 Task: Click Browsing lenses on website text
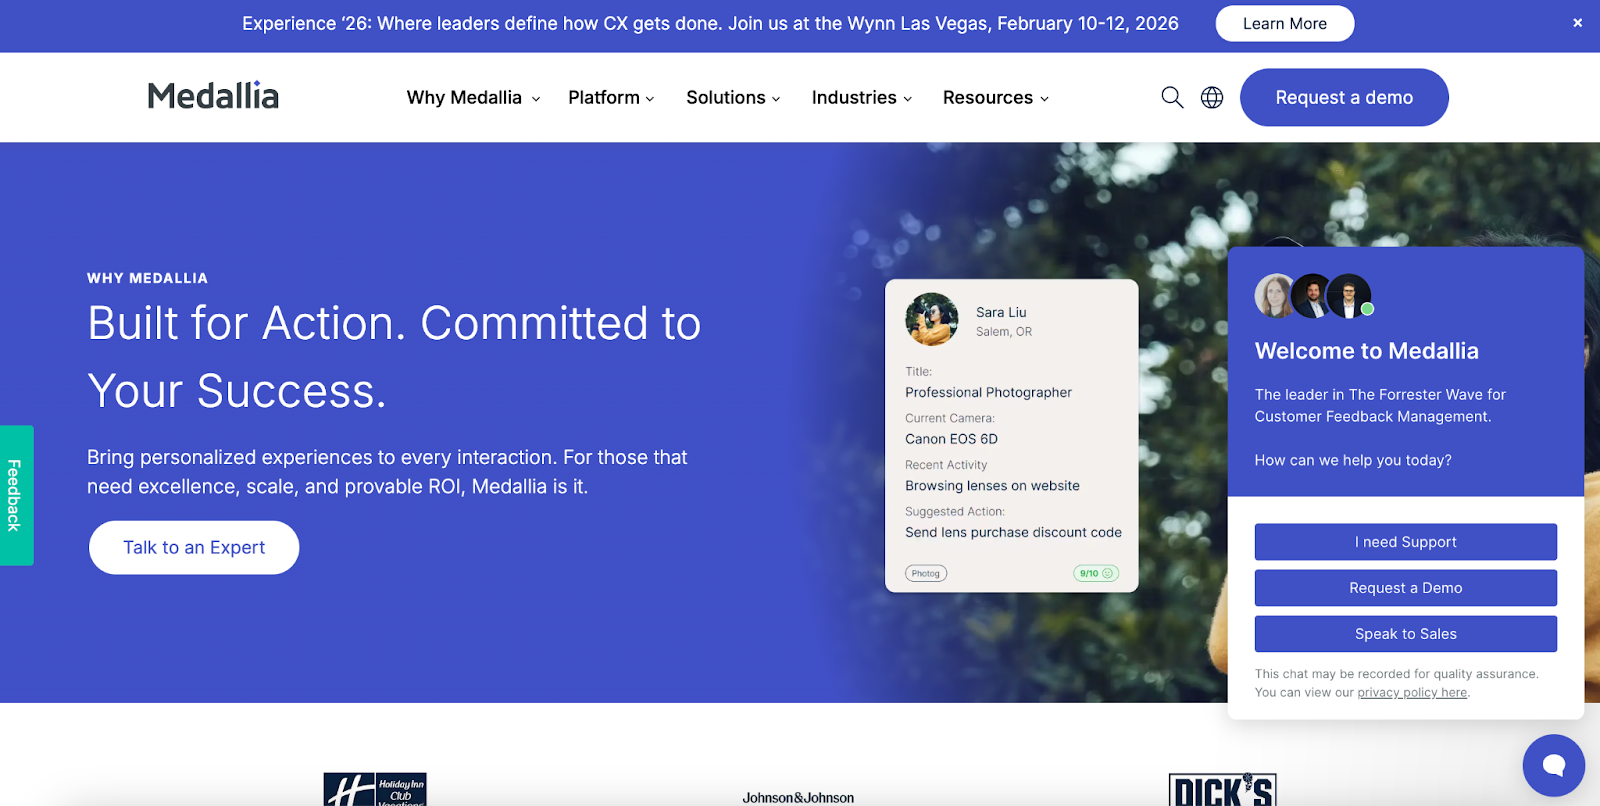coord(992,486)
